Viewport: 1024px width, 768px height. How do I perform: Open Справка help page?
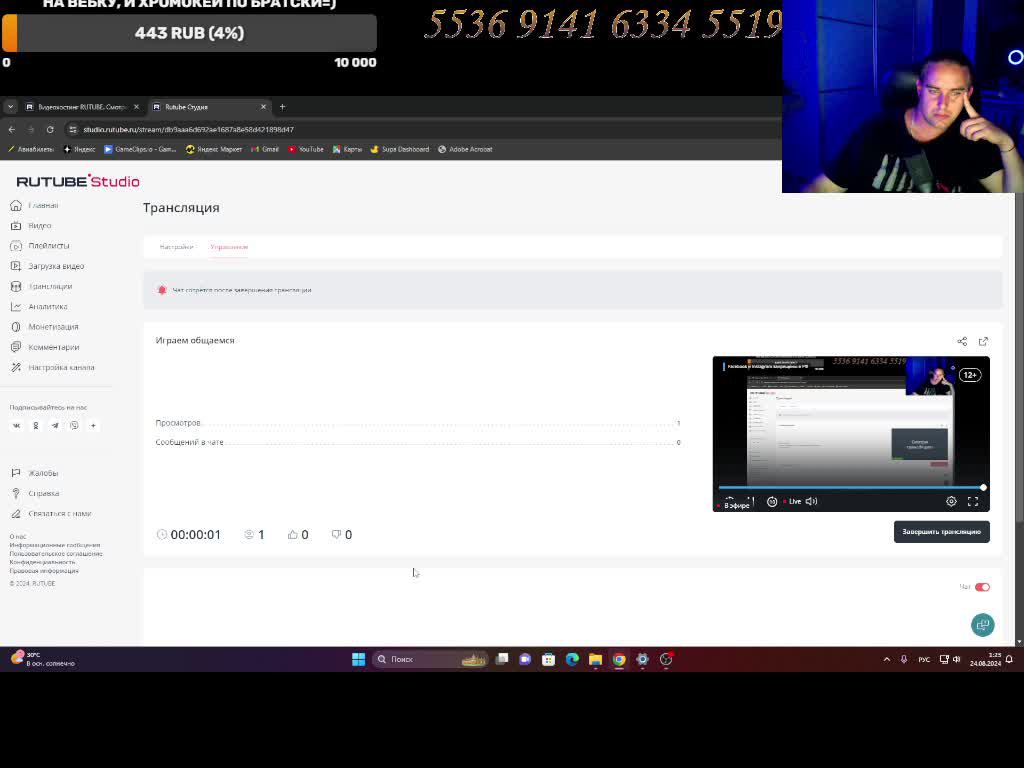coord(35,494)
